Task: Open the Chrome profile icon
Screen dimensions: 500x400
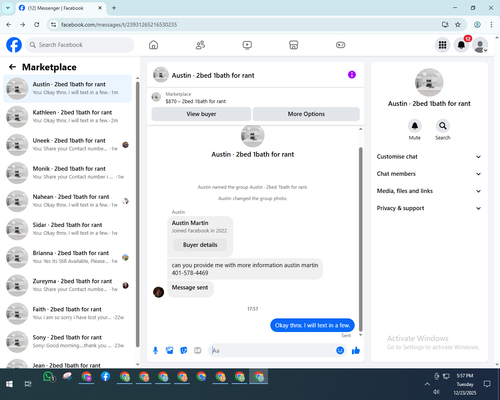Action: pos(477,25)
